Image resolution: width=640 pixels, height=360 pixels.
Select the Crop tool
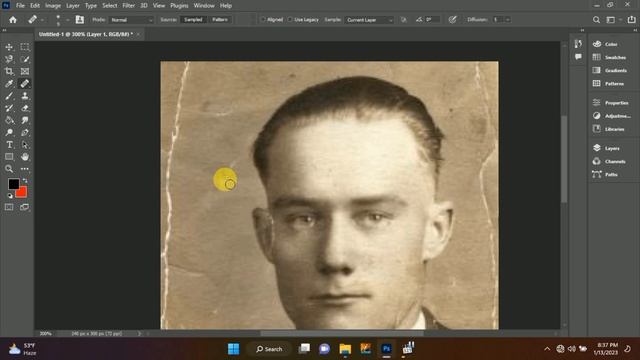[x=9, y=71]
